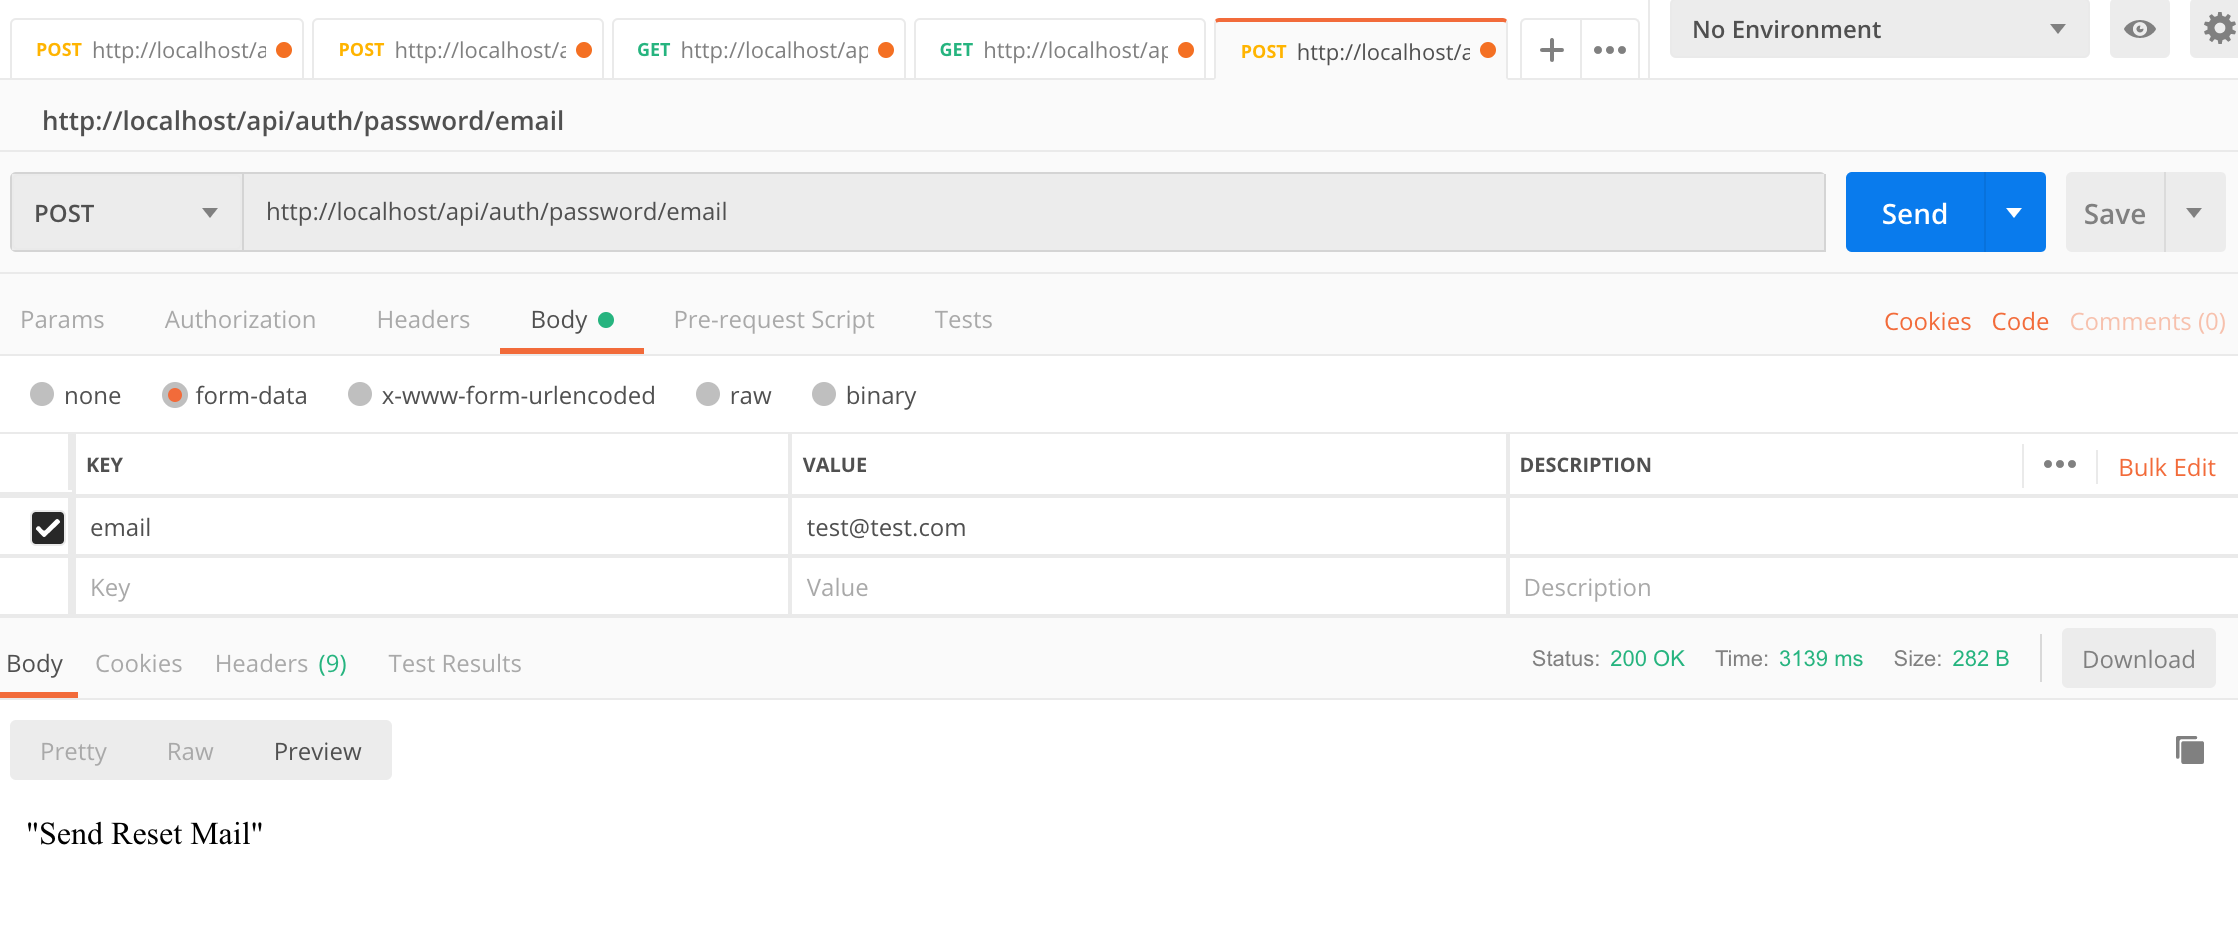Switch response view to Pretty

click(x=73, y=751)
